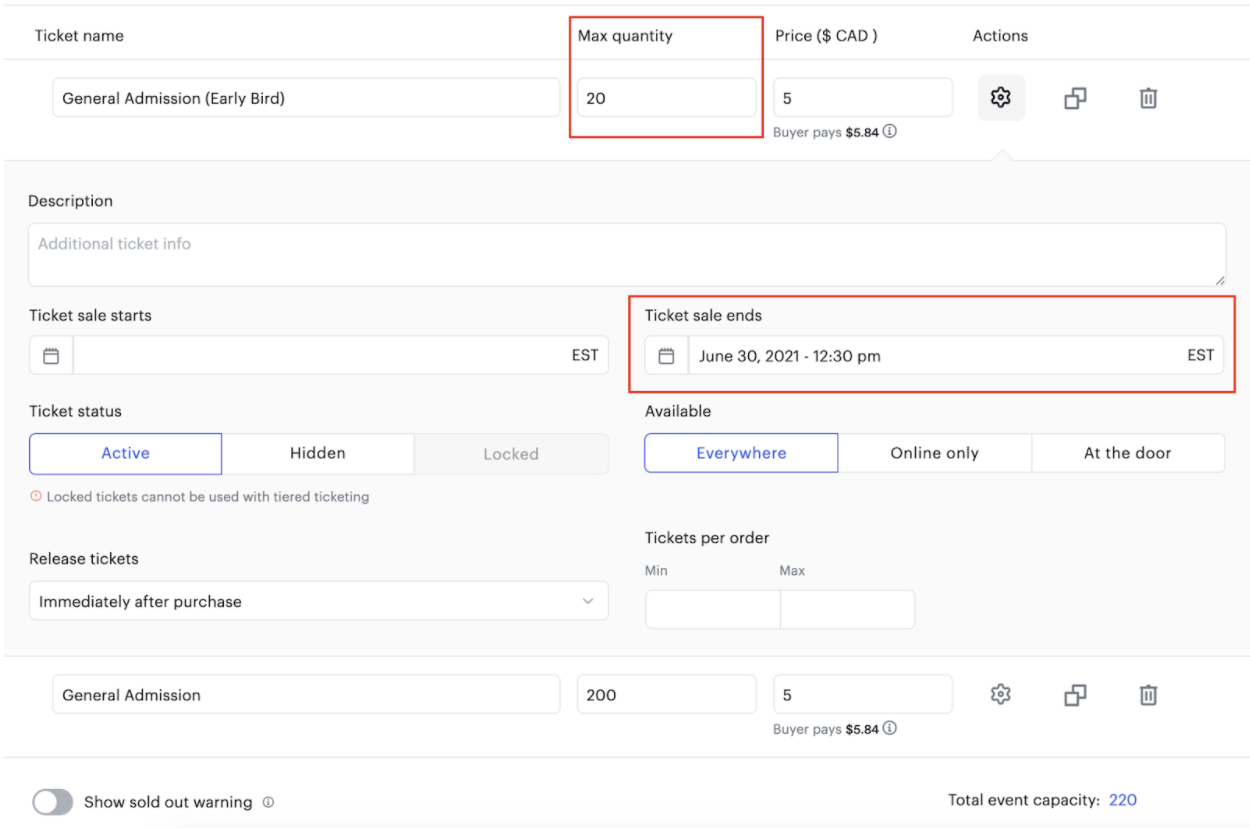Viewport: 1250px width, 830px height.
Task: Duplicate the General Admission (Early Bird) ticket
Action: [x=1074, y=97]
